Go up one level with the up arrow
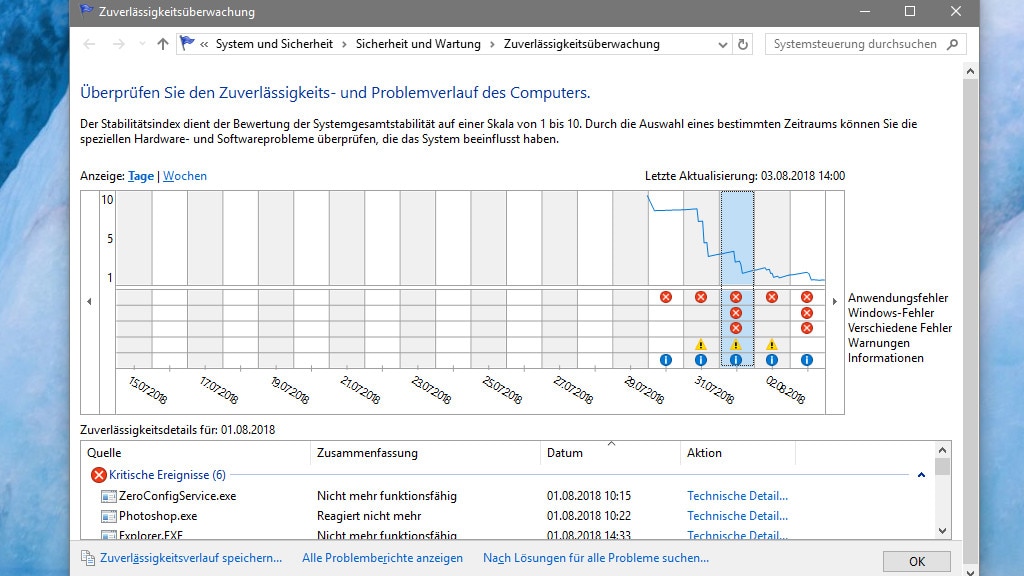The image size is (1024, 576). tap(163, 44)
